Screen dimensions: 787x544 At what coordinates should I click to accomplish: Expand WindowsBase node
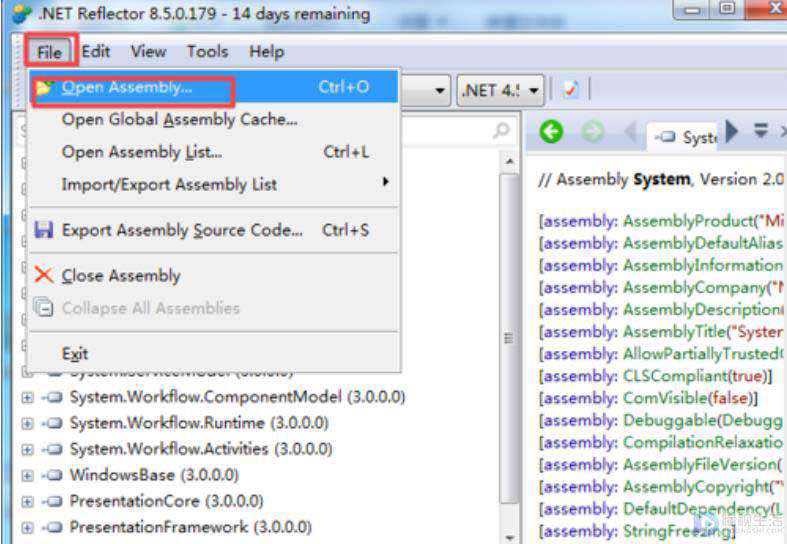point(28,475)
